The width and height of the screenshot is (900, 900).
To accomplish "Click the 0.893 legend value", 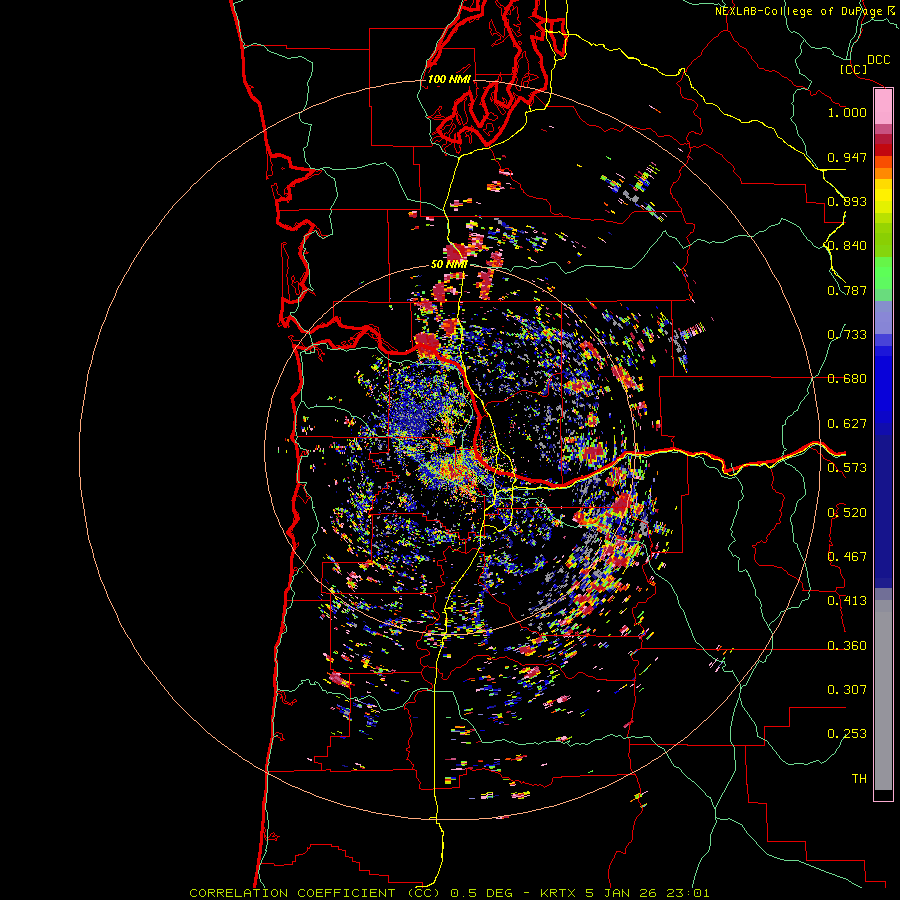I will point(847,201).
